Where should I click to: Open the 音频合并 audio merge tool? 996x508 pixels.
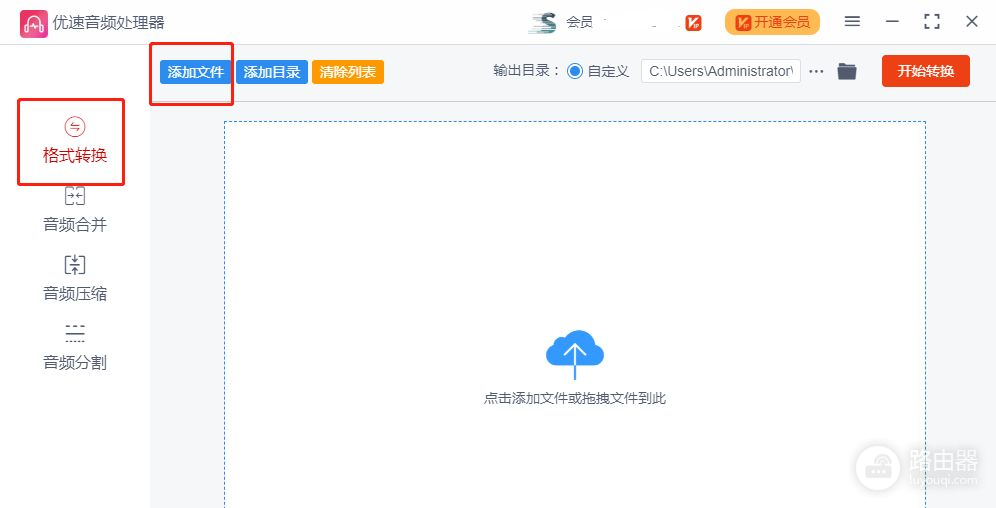74,210
